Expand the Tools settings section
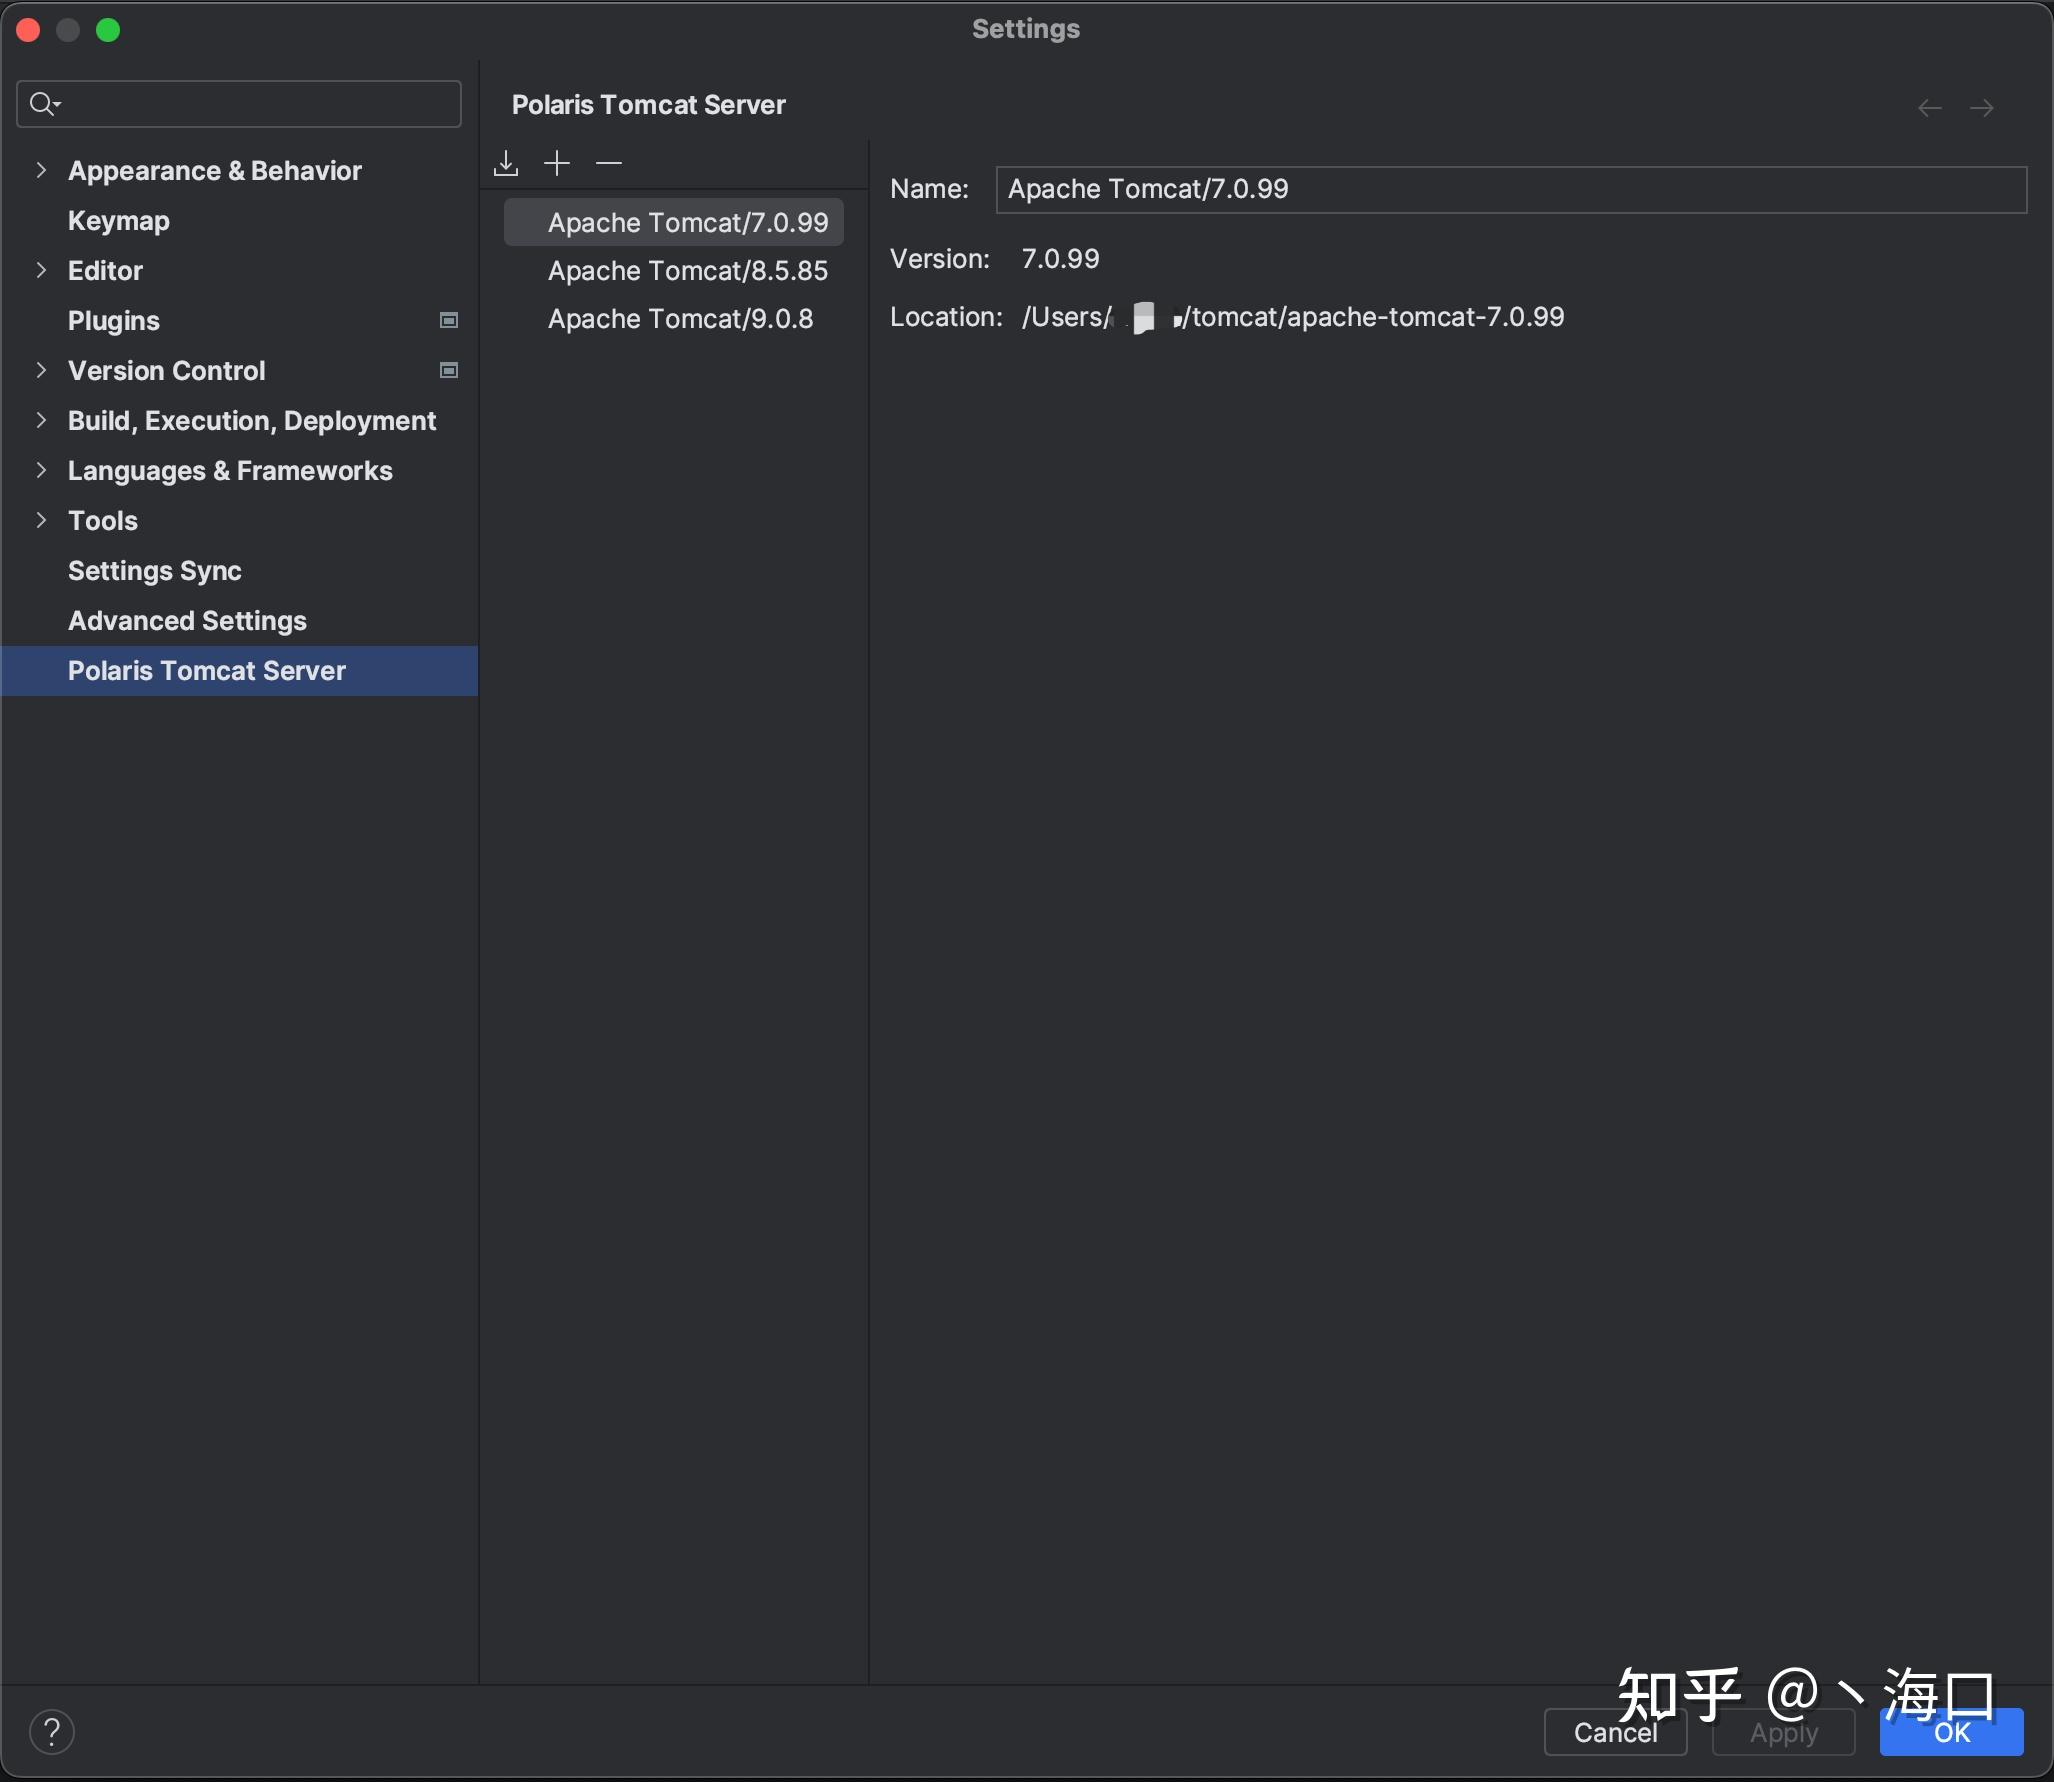This screenshot has width=2054, height=1782. (x=38, y=519)
